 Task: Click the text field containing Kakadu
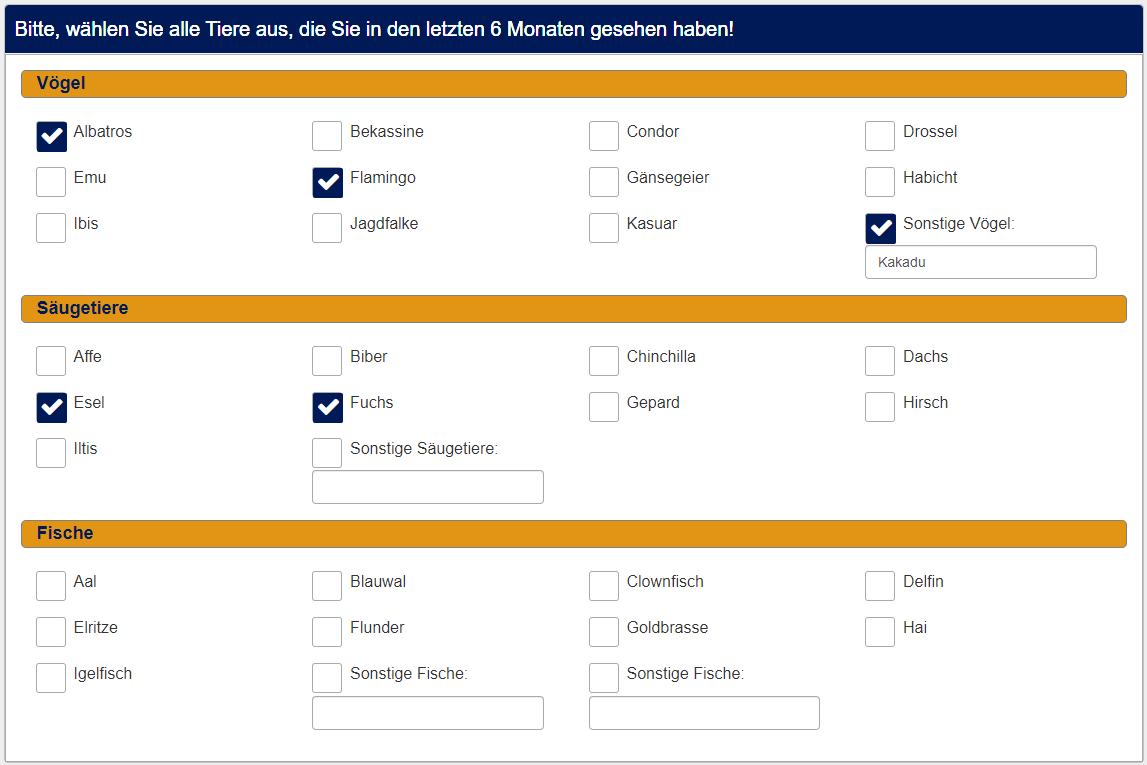[980, 262]
